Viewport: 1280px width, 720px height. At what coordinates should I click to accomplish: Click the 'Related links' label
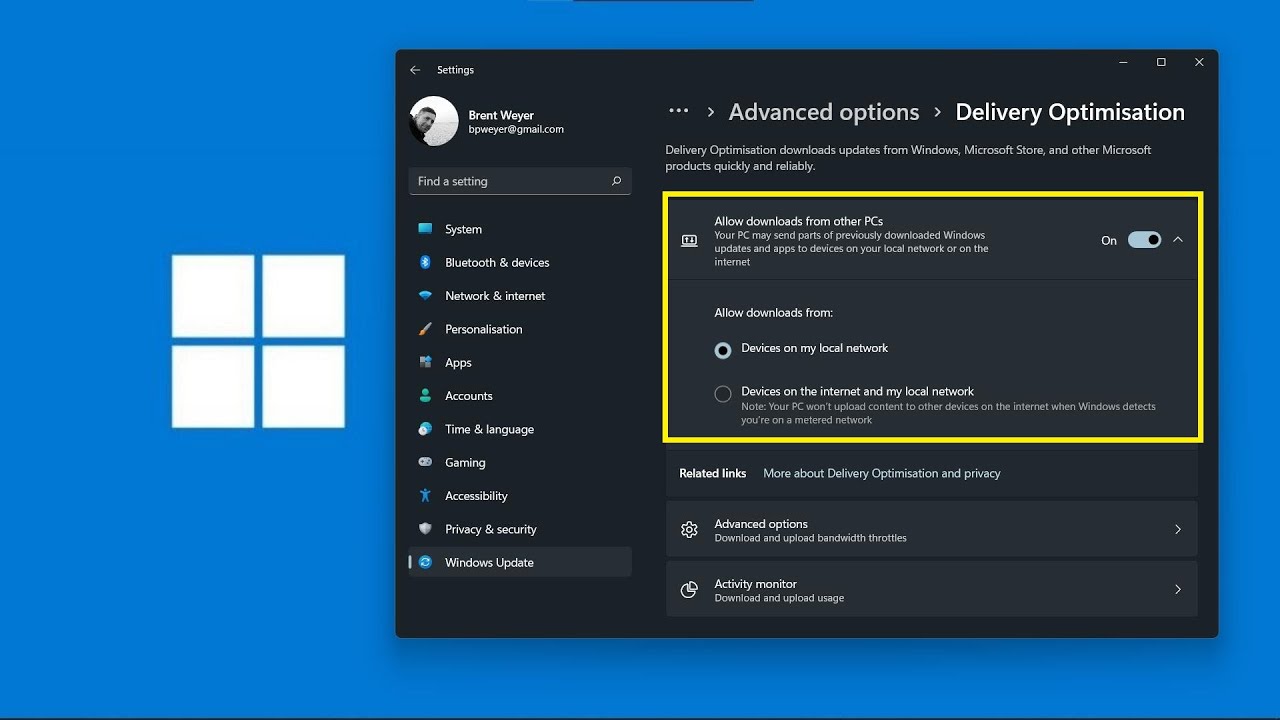tap(712, 473)
